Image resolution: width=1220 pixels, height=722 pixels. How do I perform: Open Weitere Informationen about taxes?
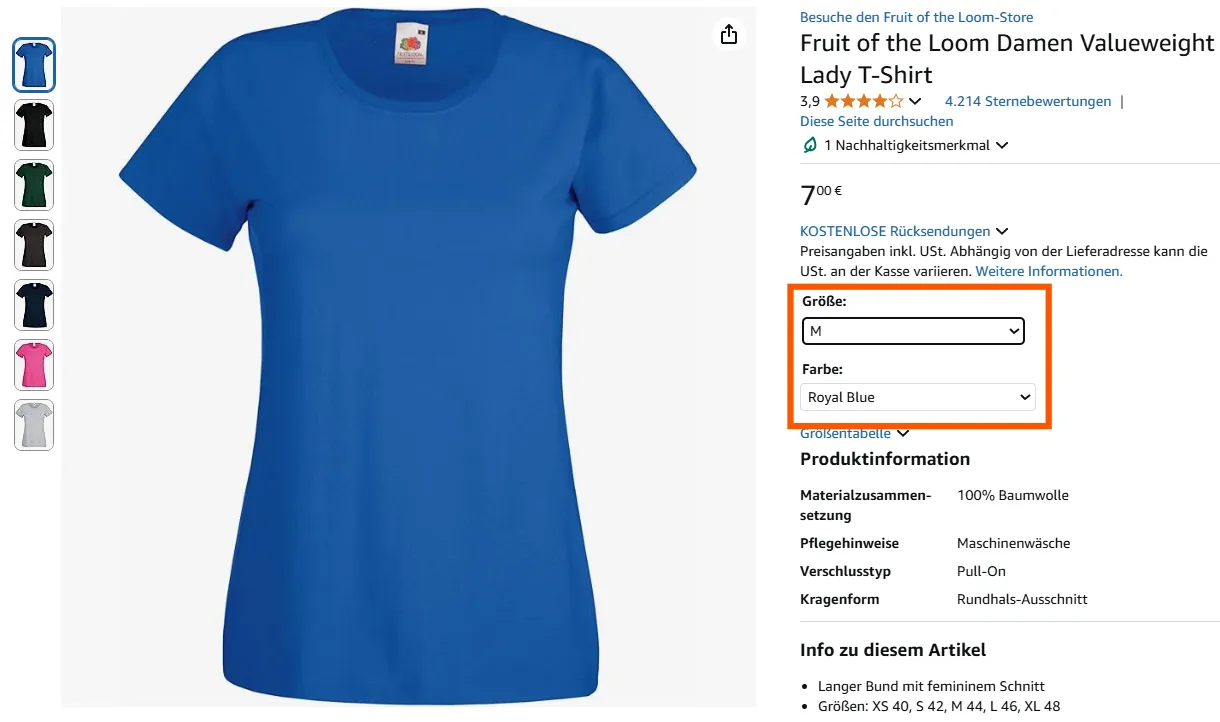pyautogui.click(x=1047, y=271)
